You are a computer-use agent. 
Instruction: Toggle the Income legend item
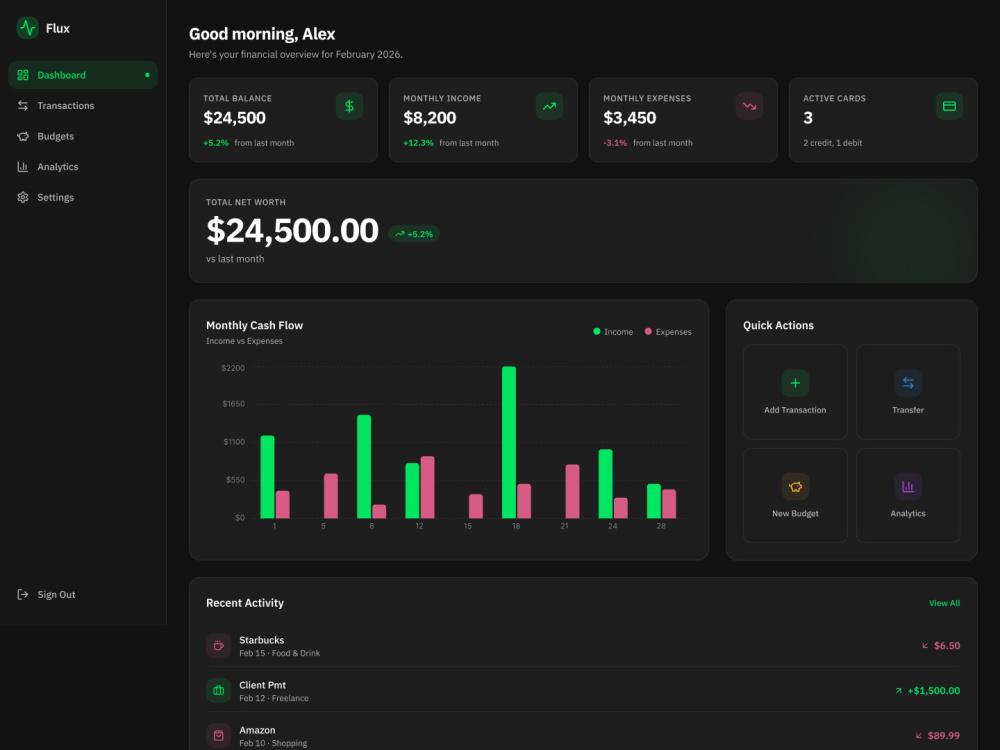[x=613, y=332]
